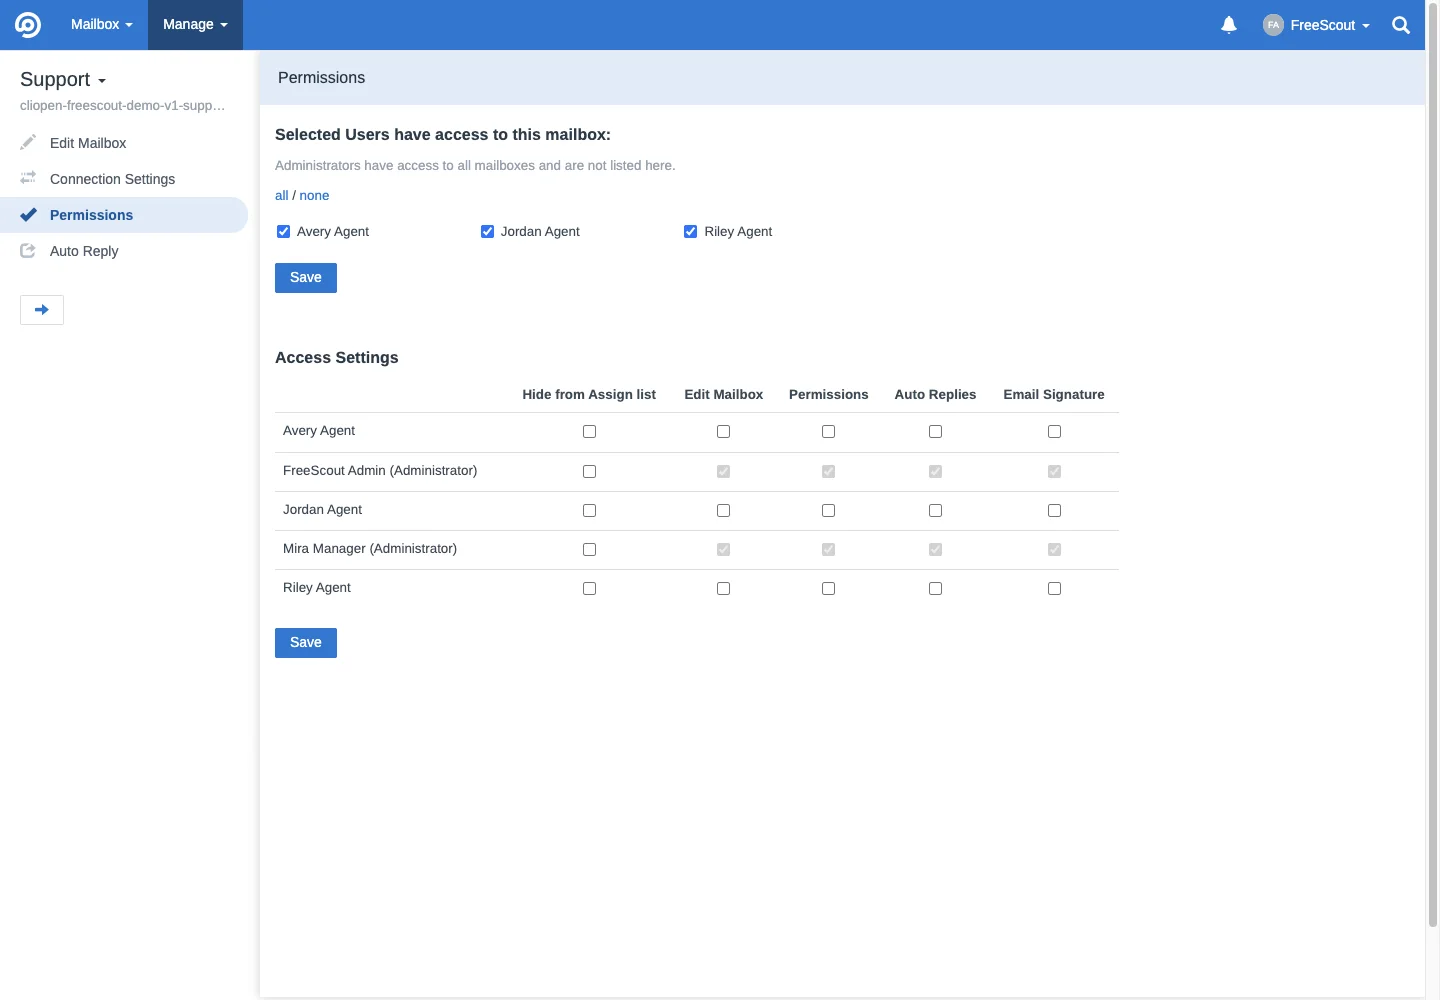Open the Mailbox dropdown menu
The height and width of the screenshot is (1000, 1440).
tap(101, 25)
